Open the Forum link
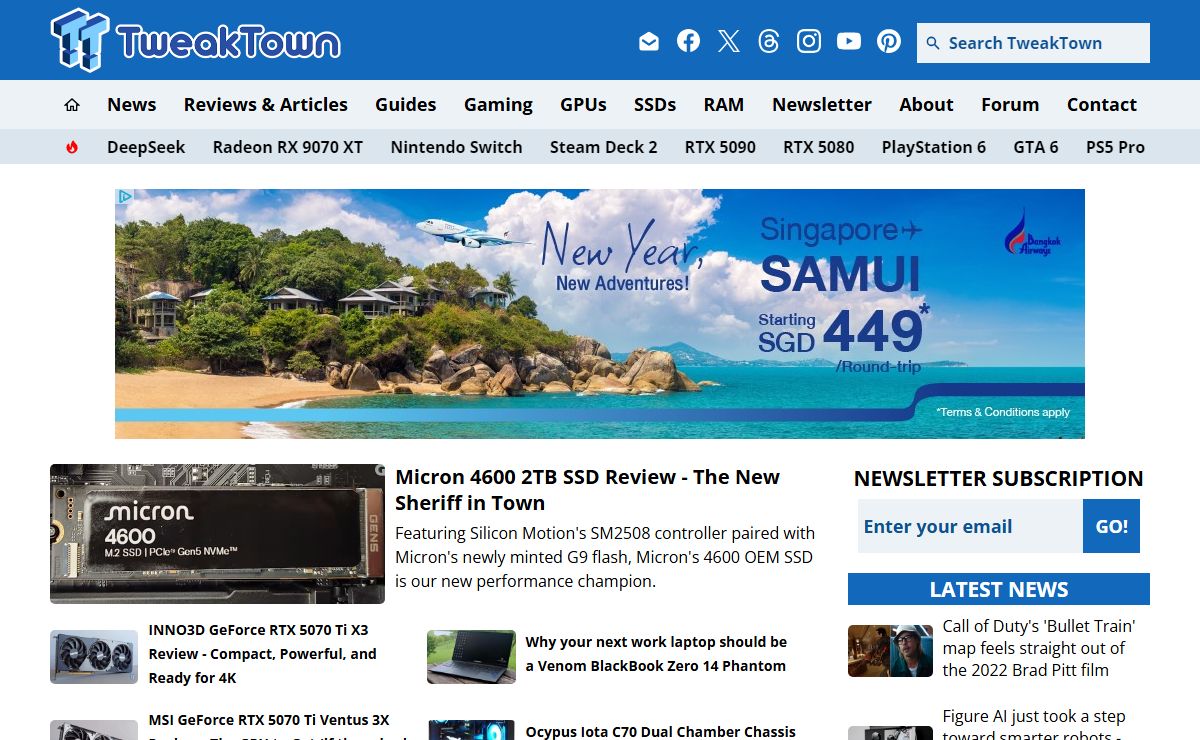This screenshot has height=740, width=1200. (1010, 104)
